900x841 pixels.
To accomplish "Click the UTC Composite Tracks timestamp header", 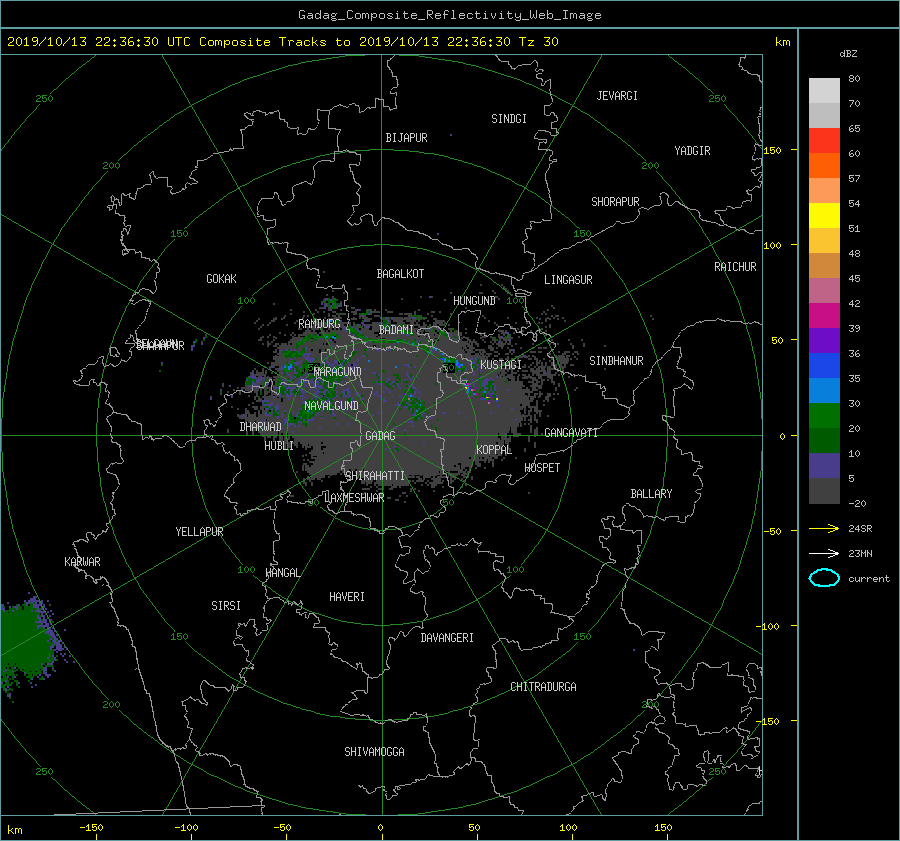I will coord(283,42).
